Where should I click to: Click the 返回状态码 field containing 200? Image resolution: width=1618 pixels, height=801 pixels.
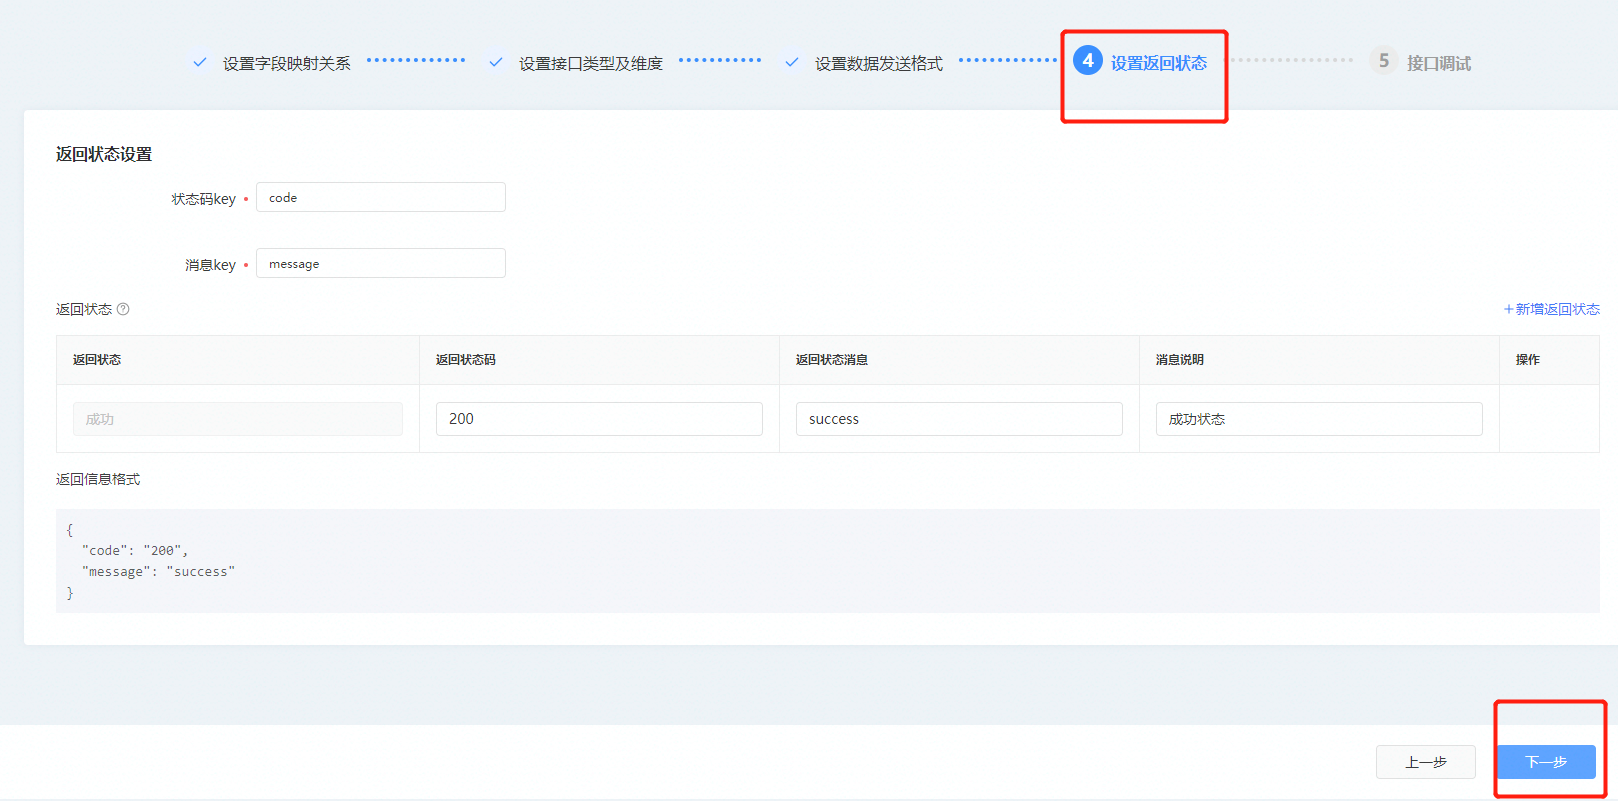599,419
